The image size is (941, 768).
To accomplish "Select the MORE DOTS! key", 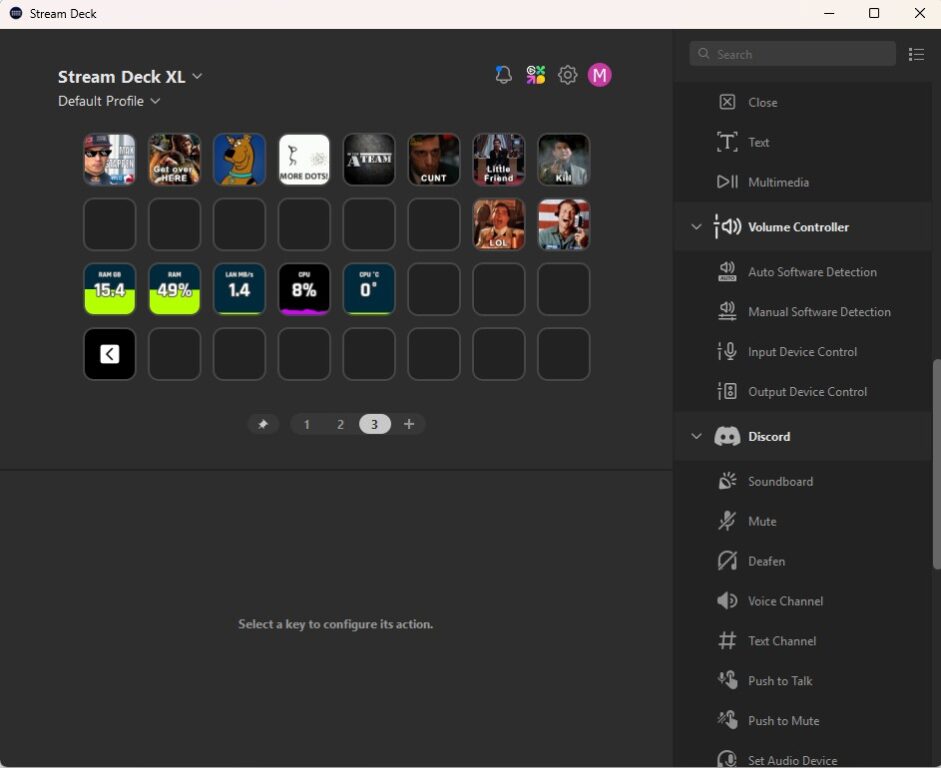I will point(304,160).
